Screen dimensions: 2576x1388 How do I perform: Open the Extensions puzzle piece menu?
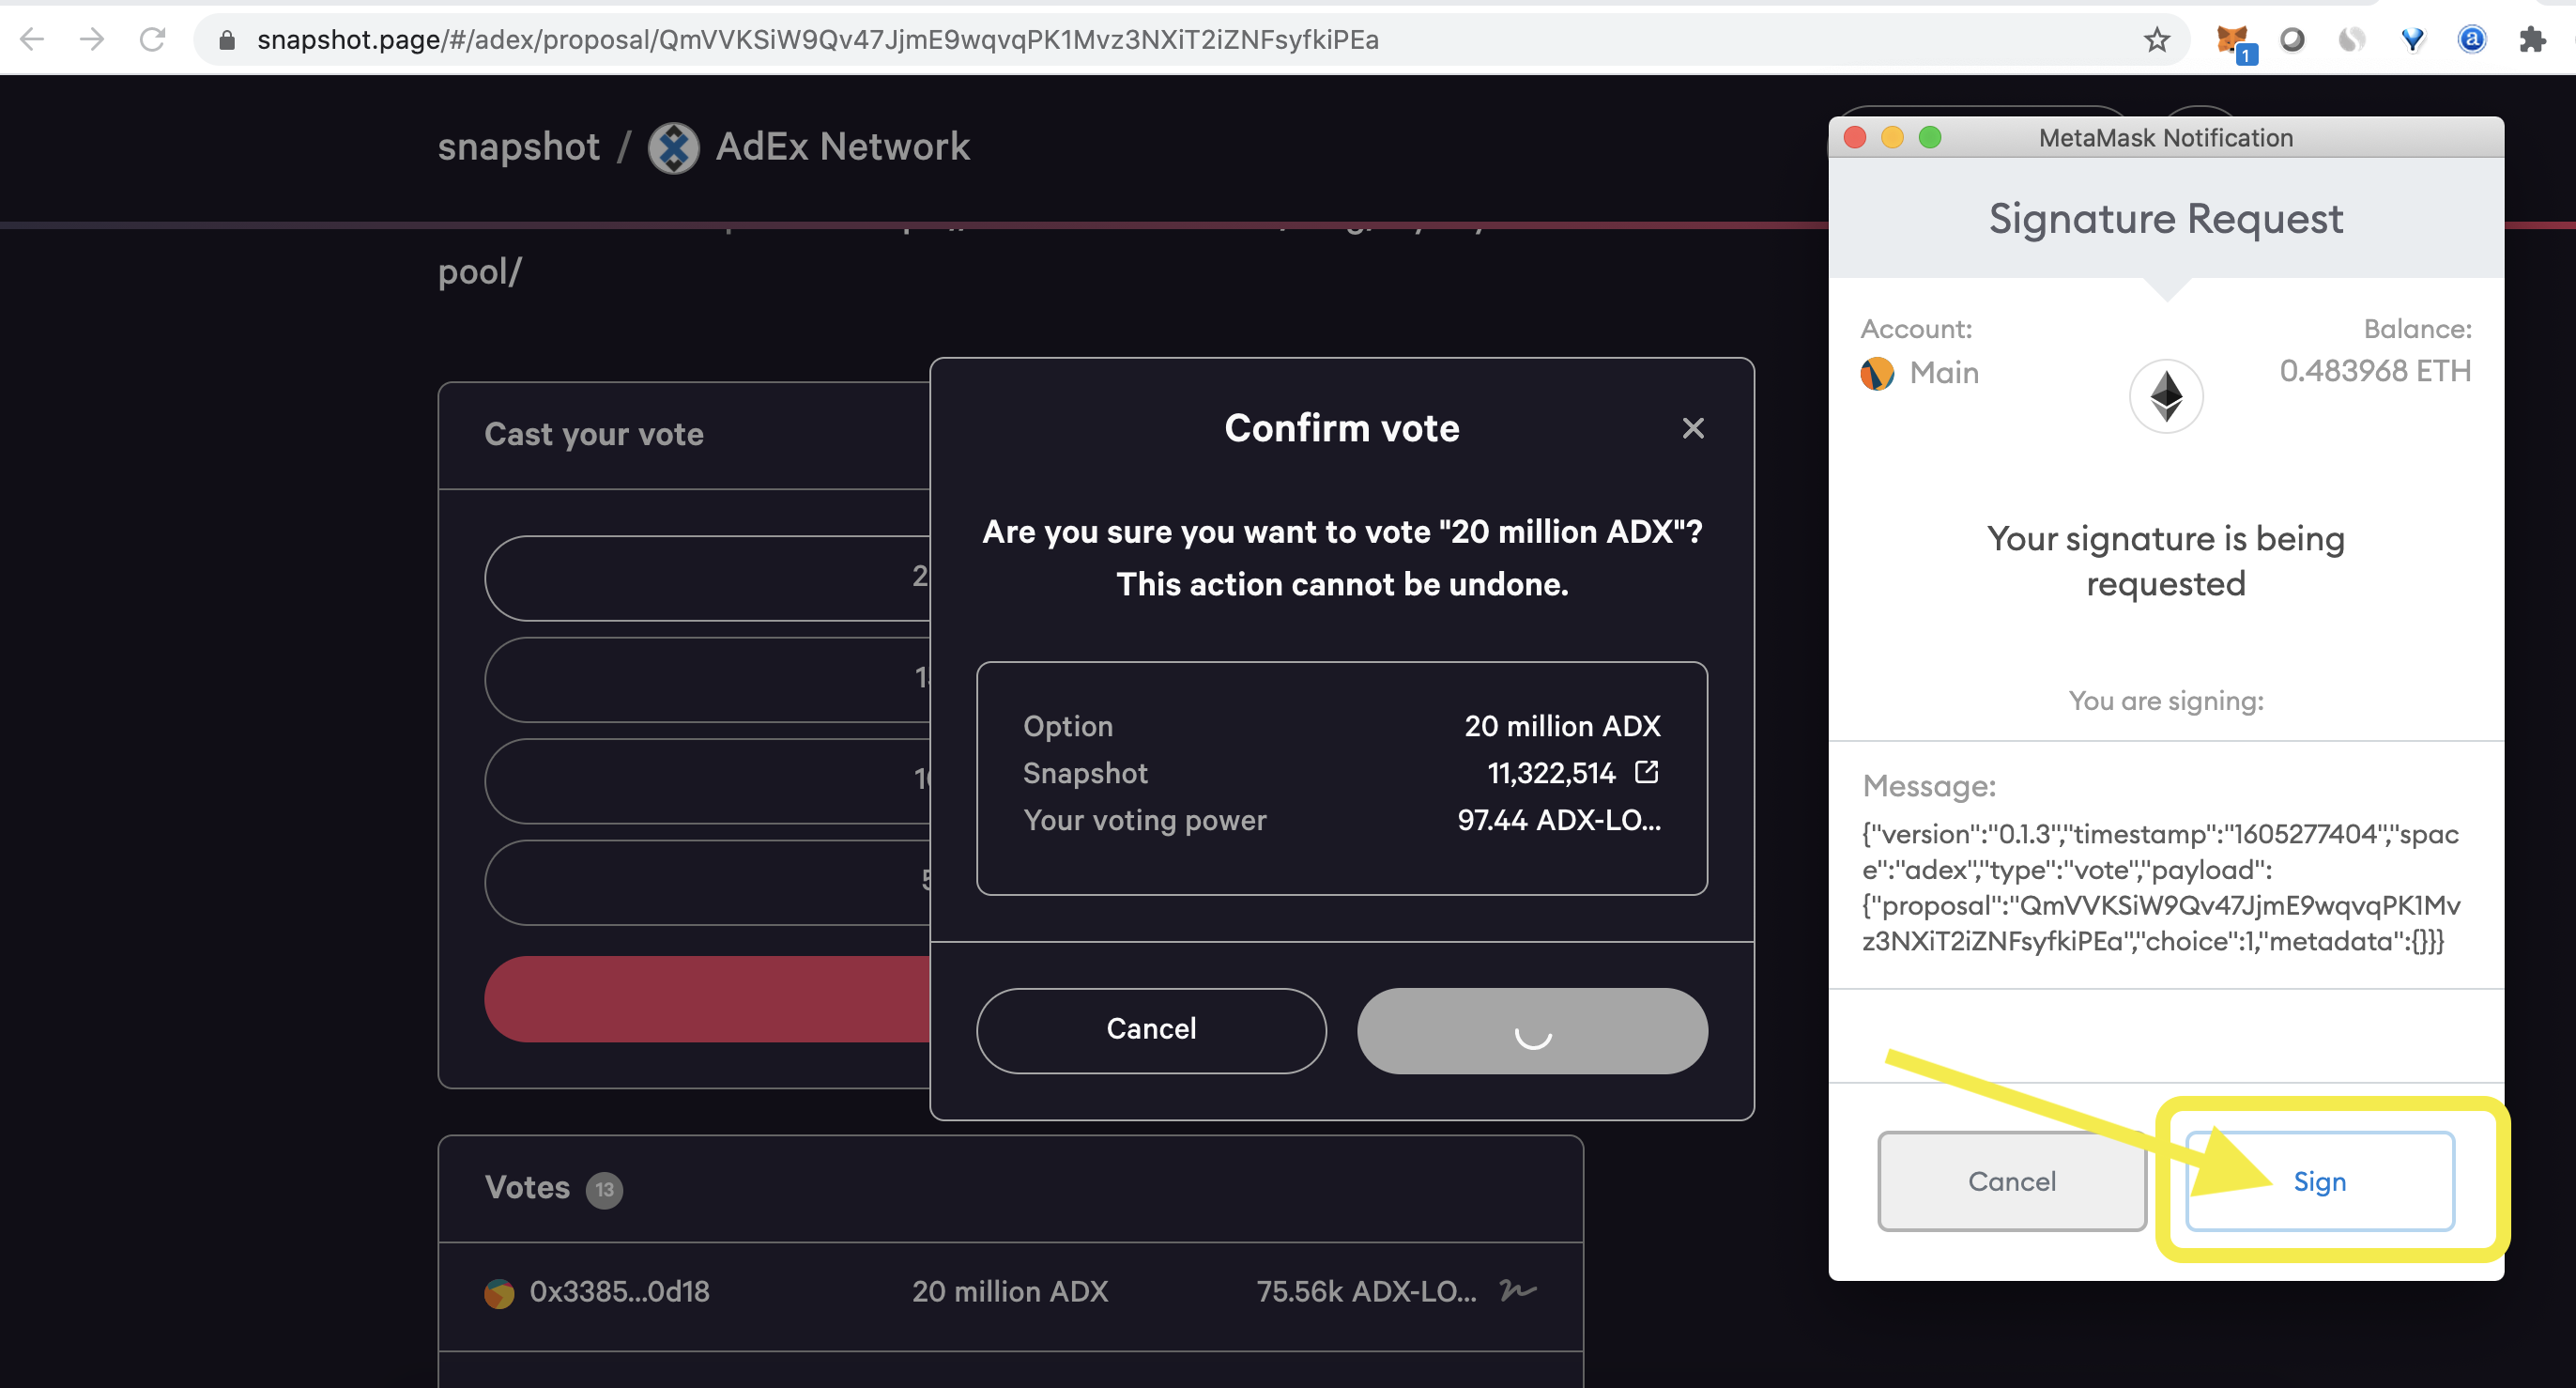(2532, 40)
